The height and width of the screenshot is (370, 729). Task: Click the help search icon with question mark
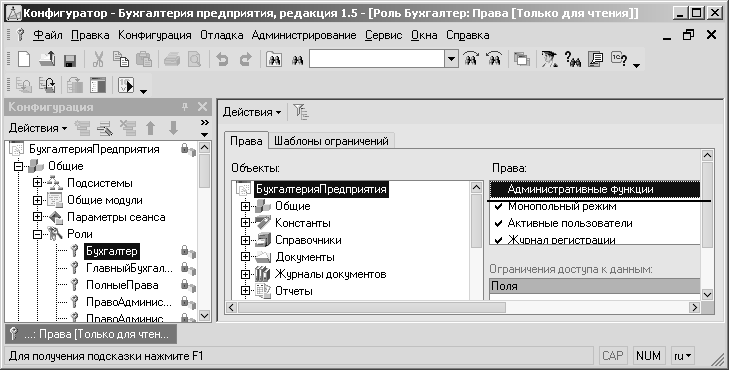[x=572, y=59]
